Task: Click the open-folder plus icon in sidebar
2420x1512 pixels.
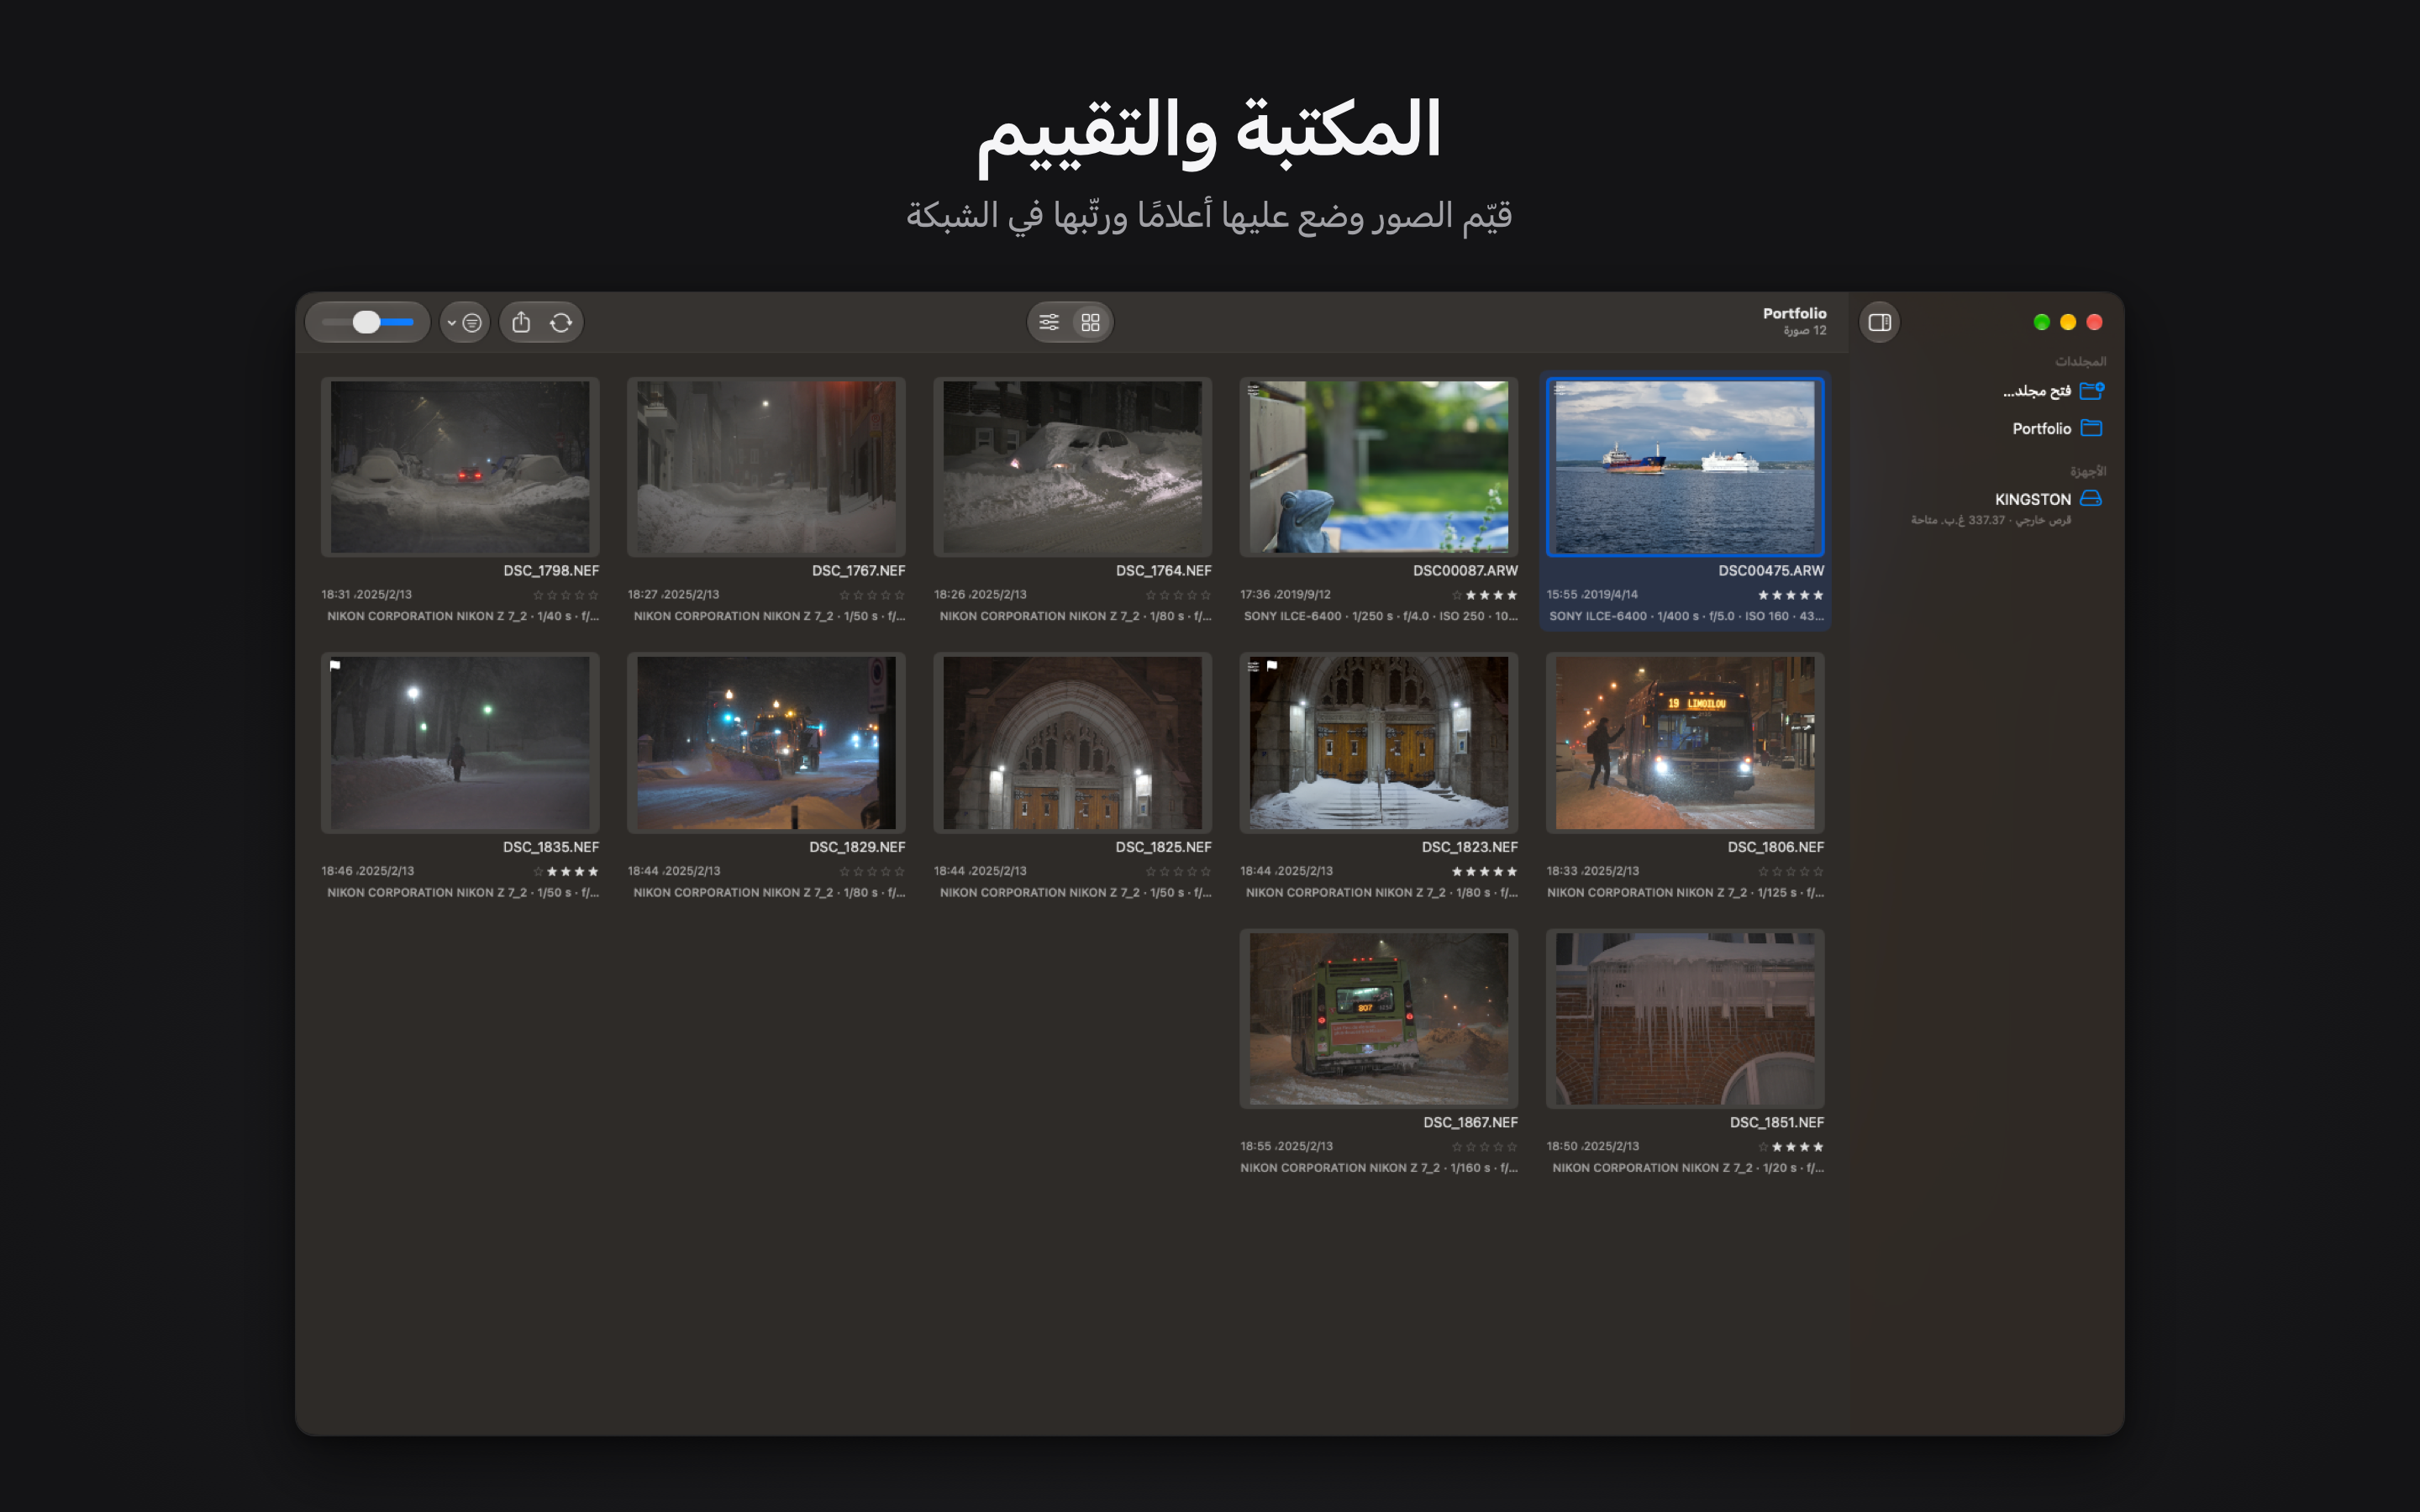Action: (x=2092, y=390)
